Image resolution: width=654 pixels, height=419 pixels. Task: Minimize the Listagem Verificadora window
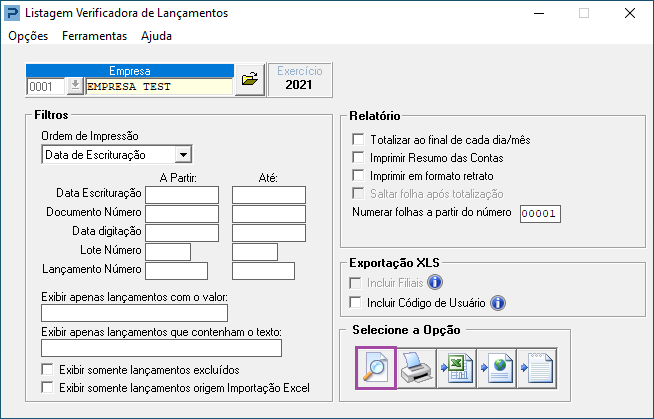[539, 13]
